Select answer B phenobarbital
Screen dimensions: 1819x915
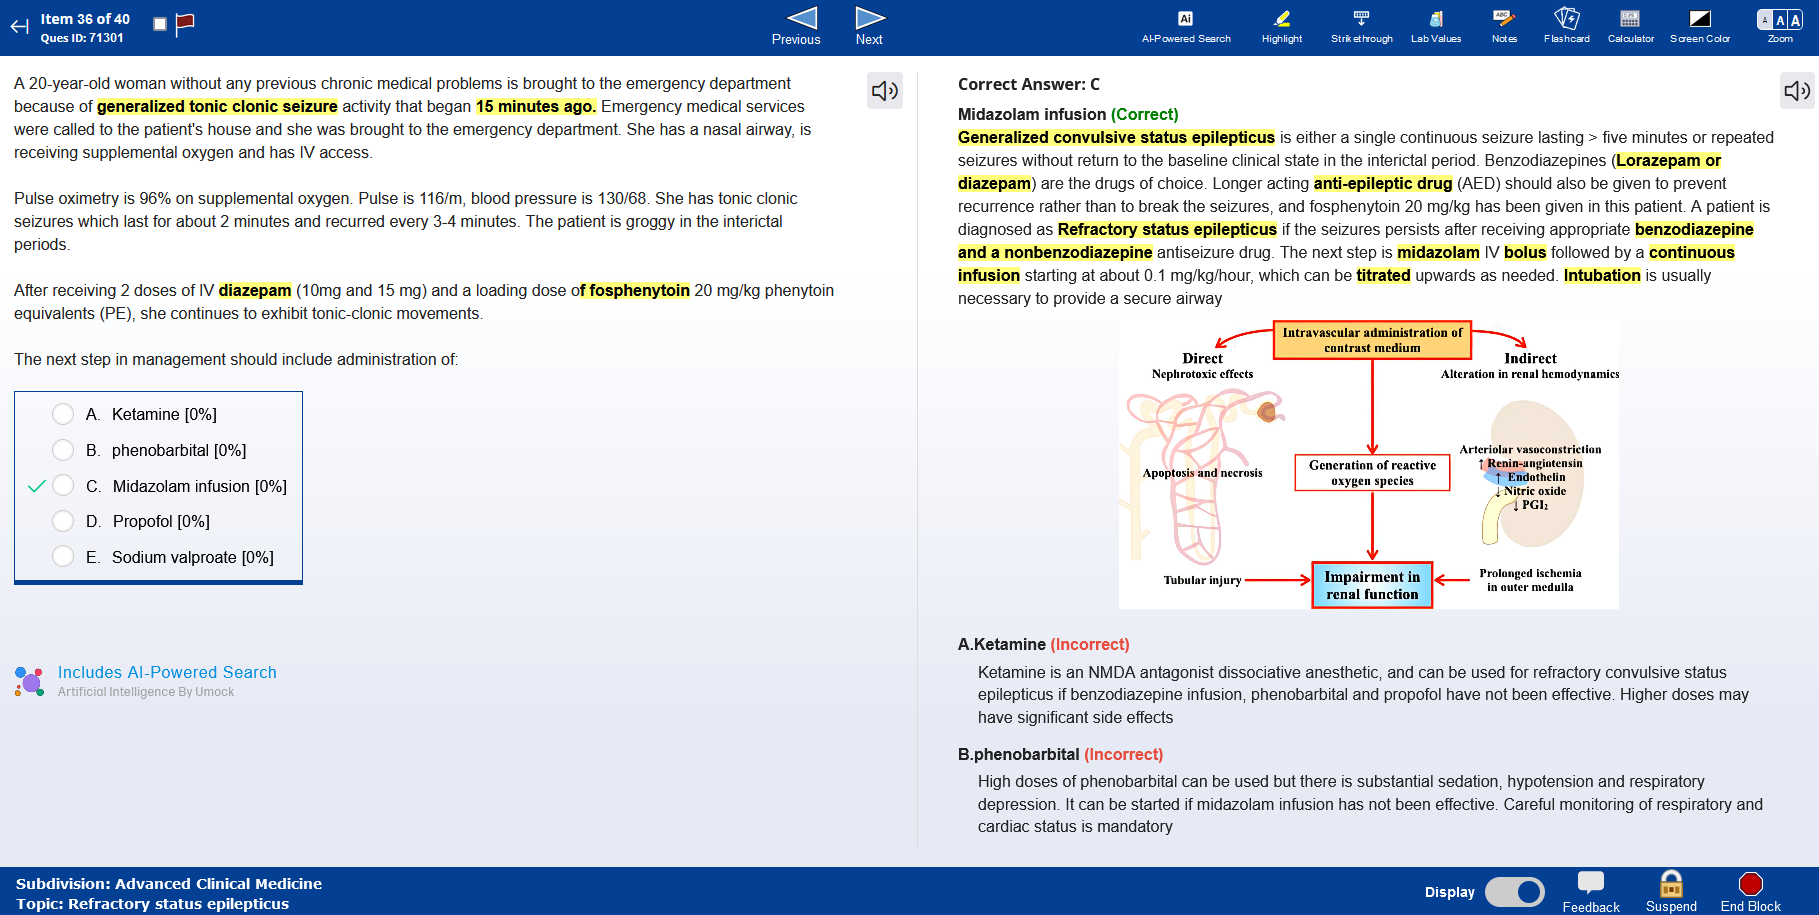63,450
